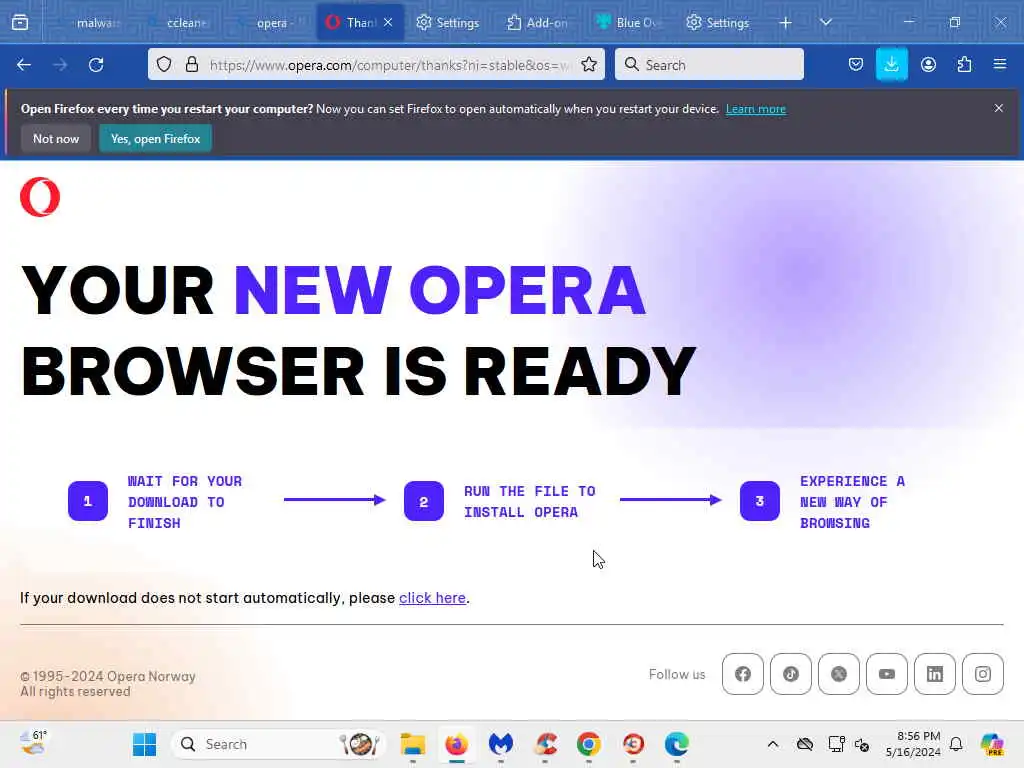Image resolution: width=1024 pixels, height=768 pixels.
Task: Switch to the first Settings tab
Action: (x=448, y=23)
